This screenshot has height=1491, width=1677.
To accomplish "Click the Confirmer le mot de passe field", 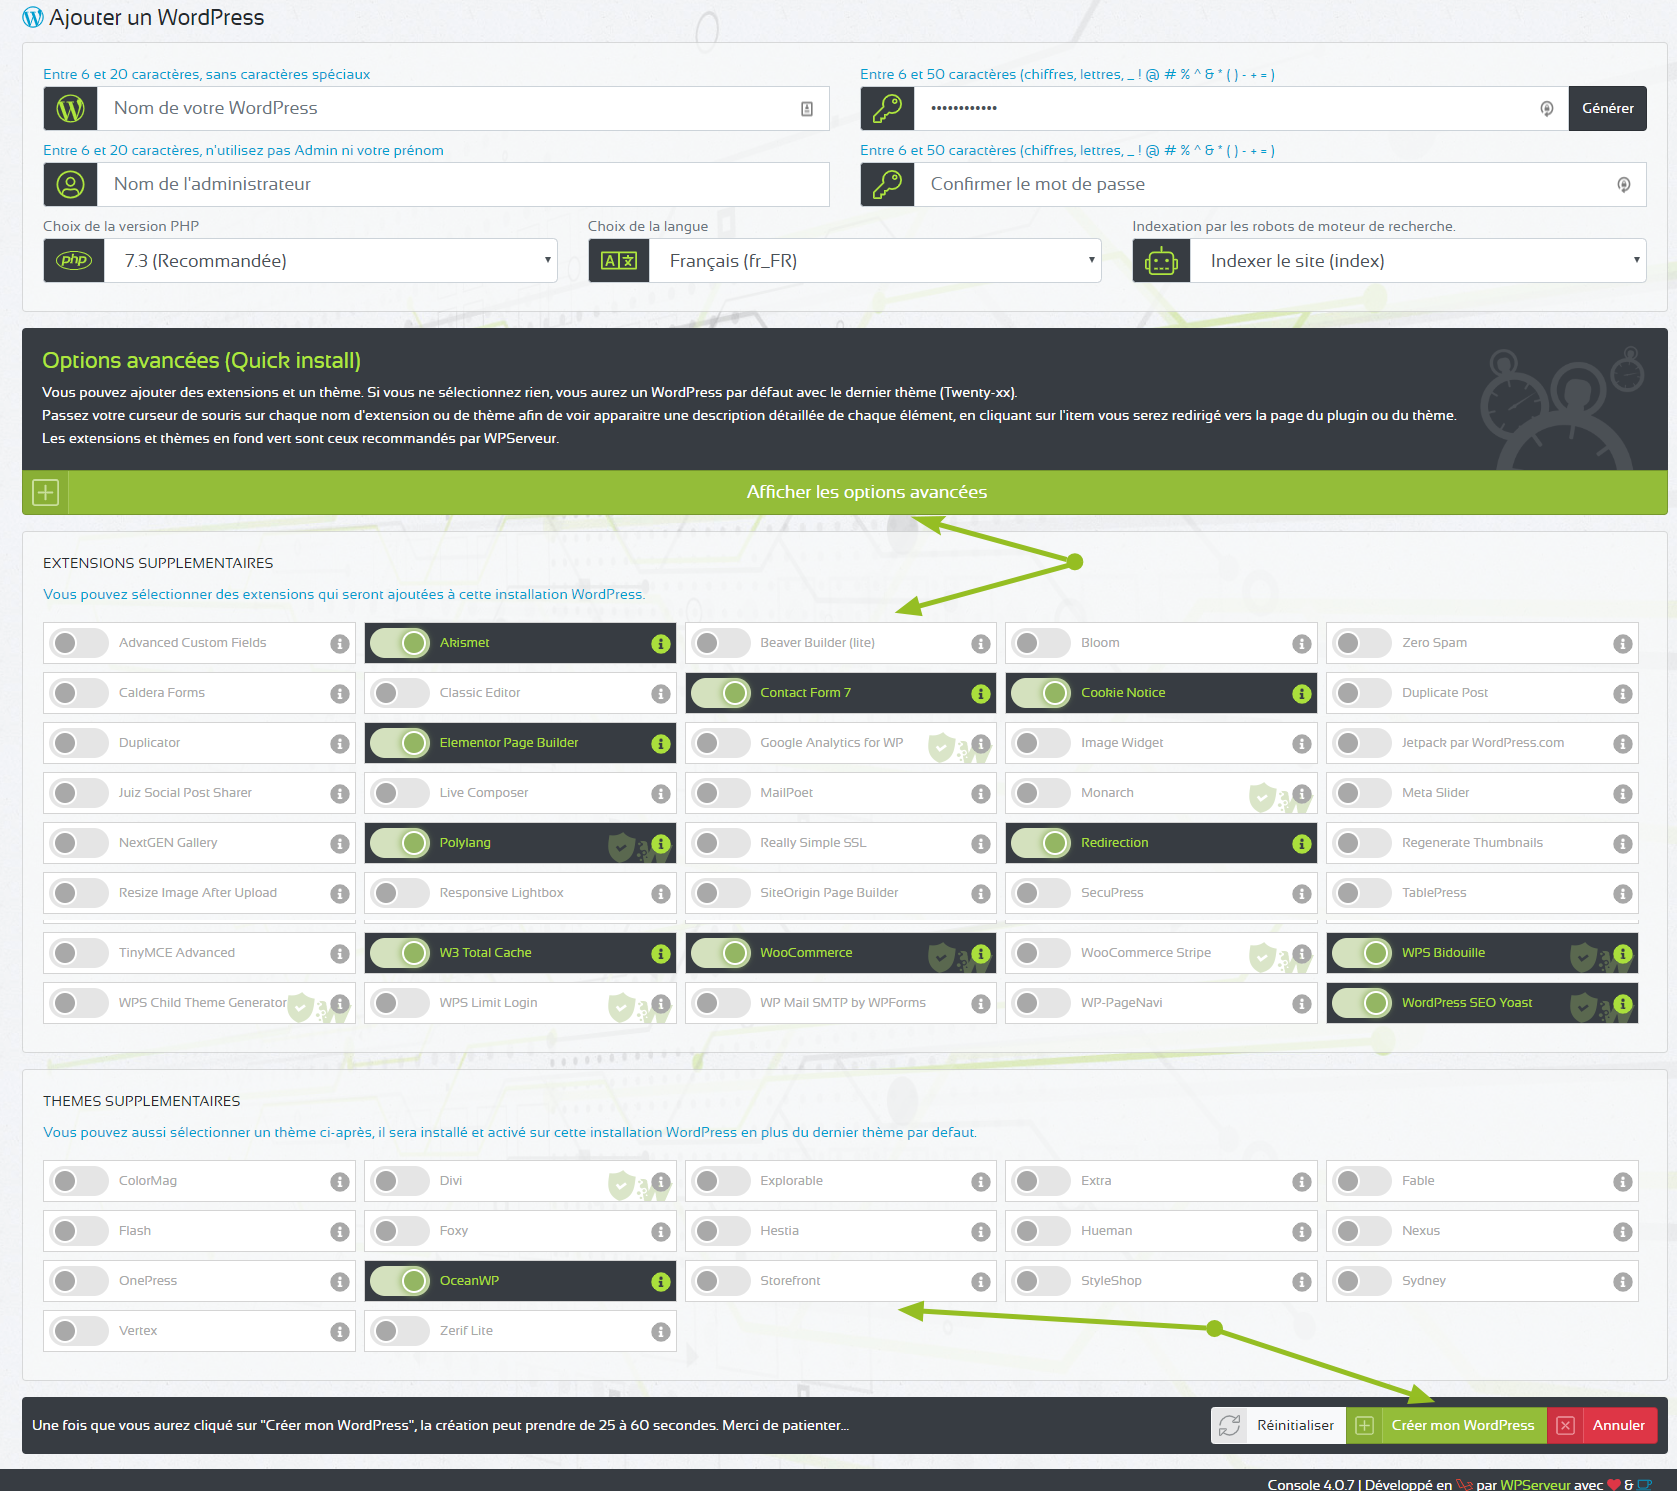I will [1280, 184].
